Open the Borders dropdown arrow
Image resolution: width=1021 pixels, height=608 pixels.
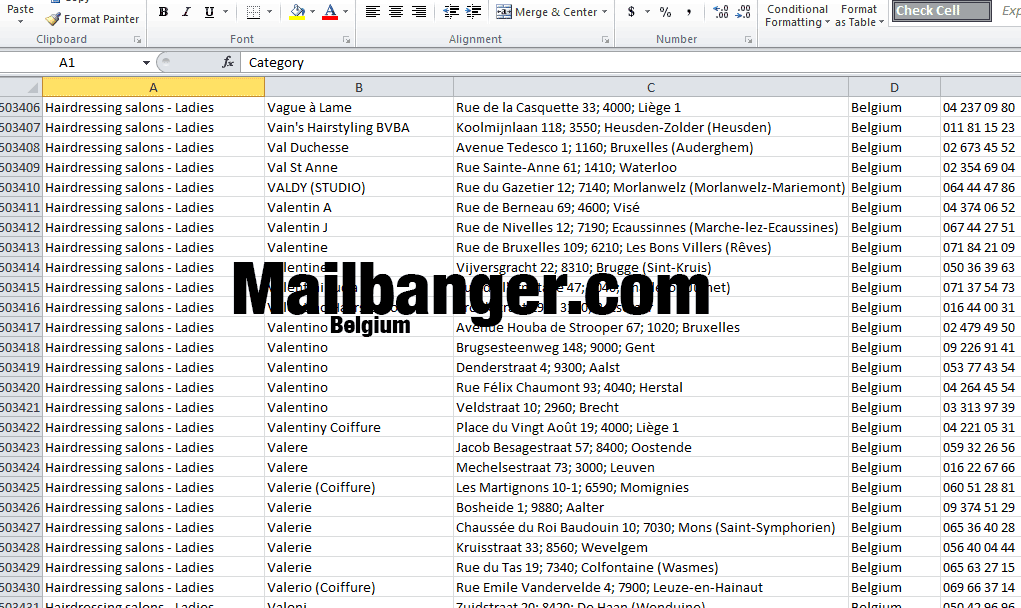click(270, 12)
